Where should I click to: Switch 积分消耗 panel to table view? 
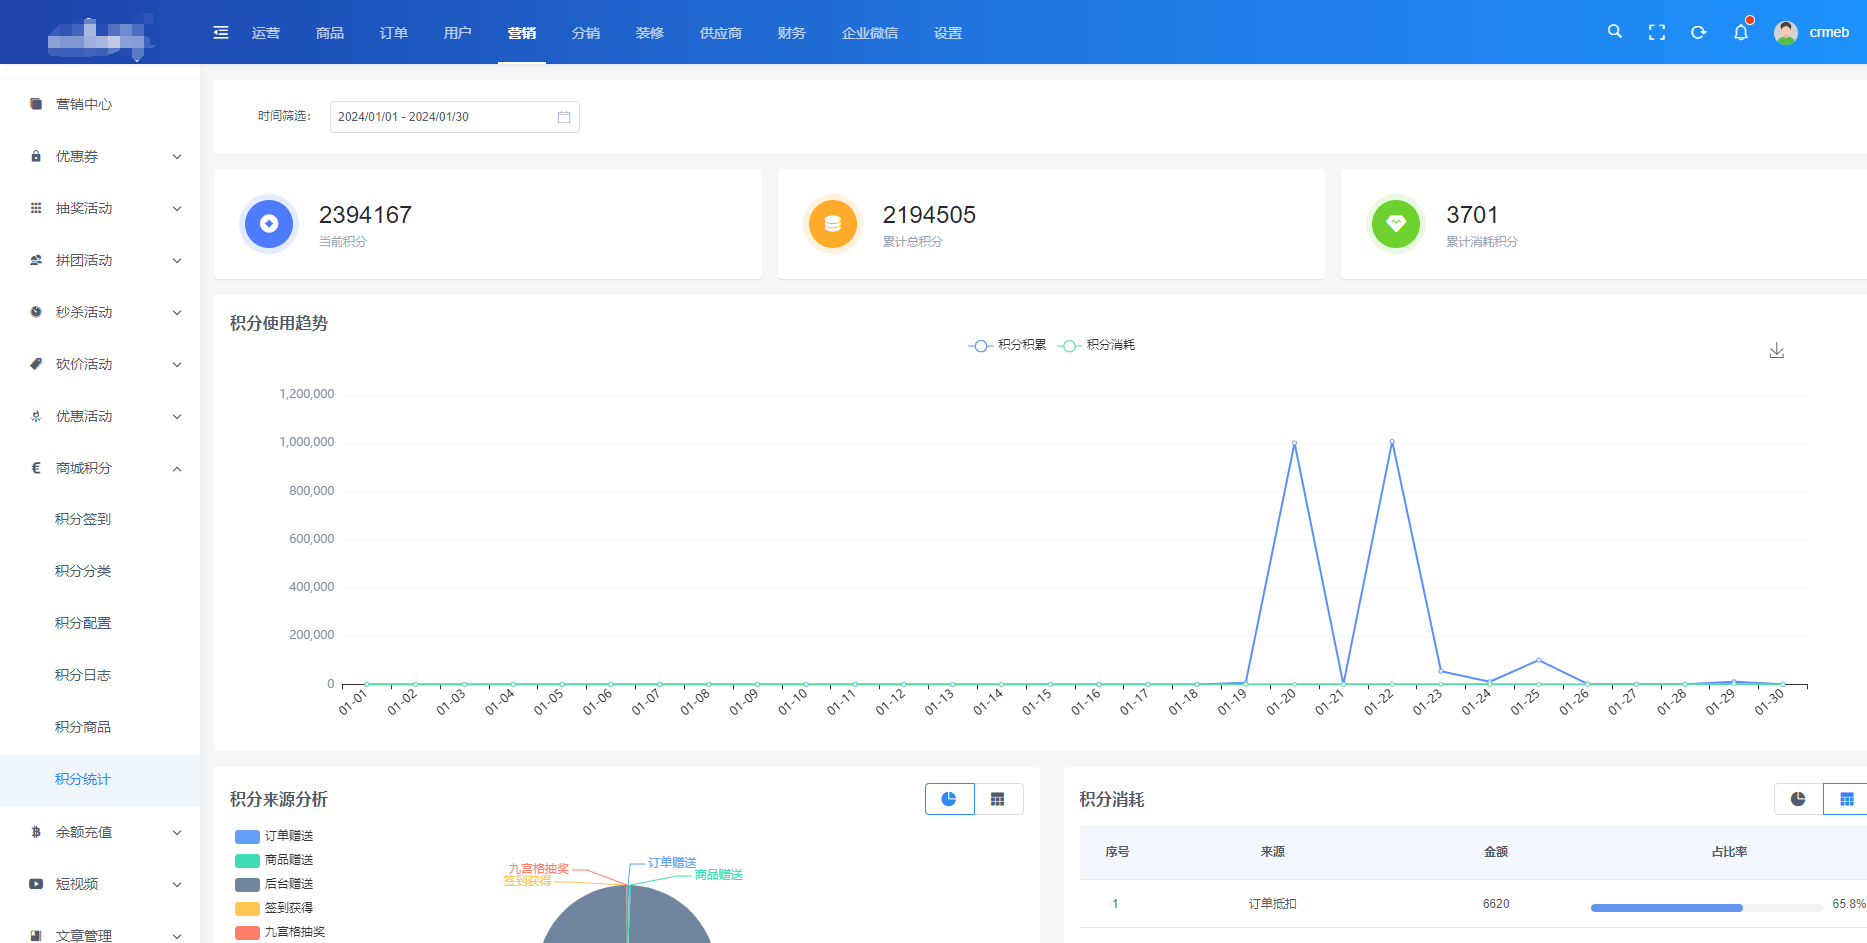(1846, 799)
